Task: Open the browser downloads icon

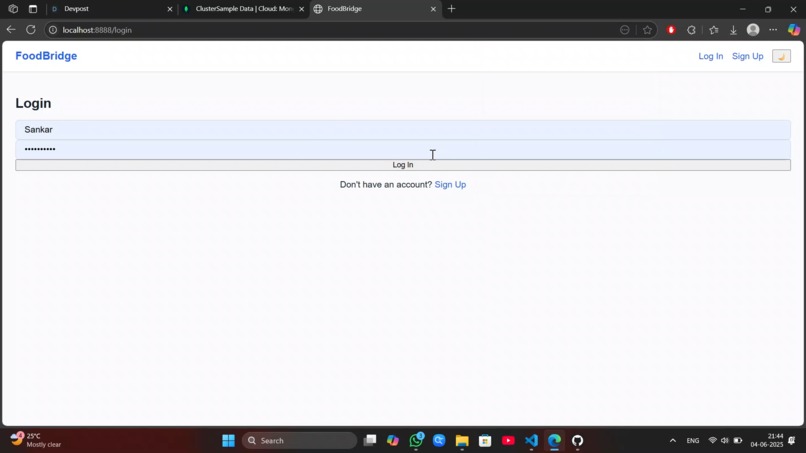Action: coord(733,30)
